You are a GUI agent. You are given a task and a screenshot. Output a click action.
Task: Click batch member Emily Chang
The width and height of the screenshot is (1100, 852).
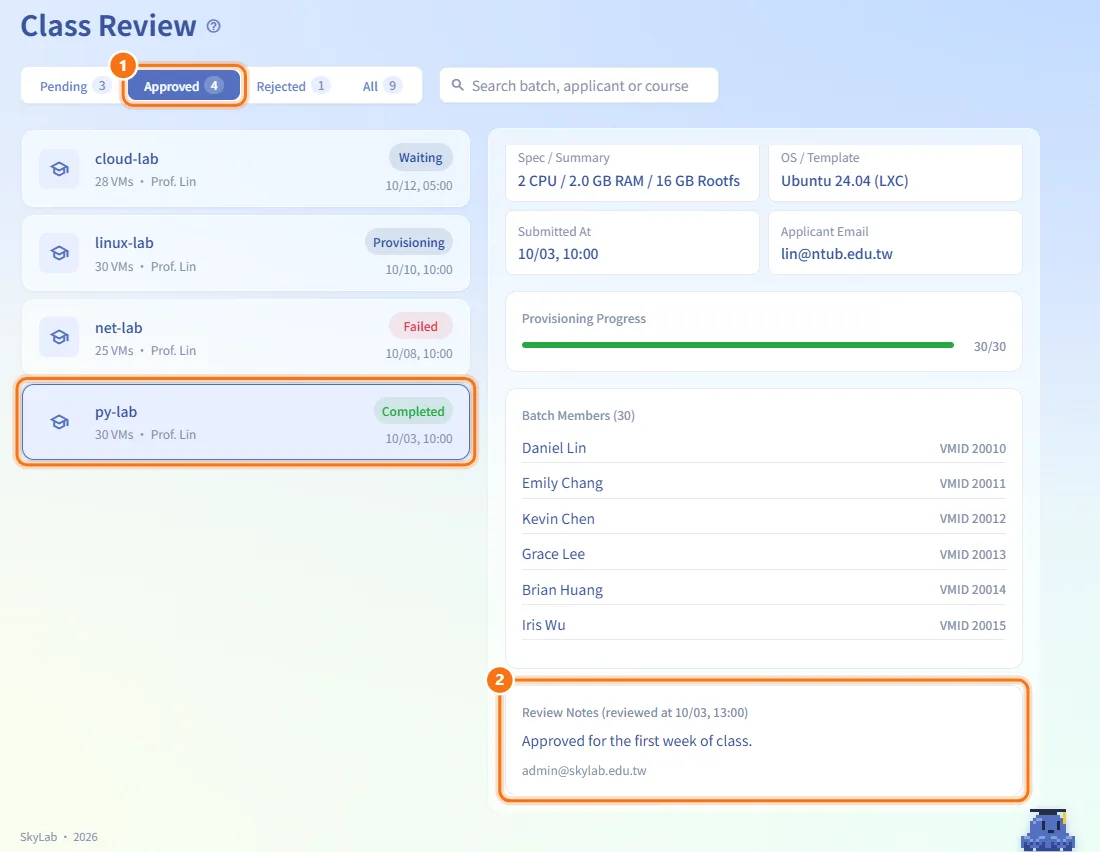pyautogui.click(x=563, y=483)
